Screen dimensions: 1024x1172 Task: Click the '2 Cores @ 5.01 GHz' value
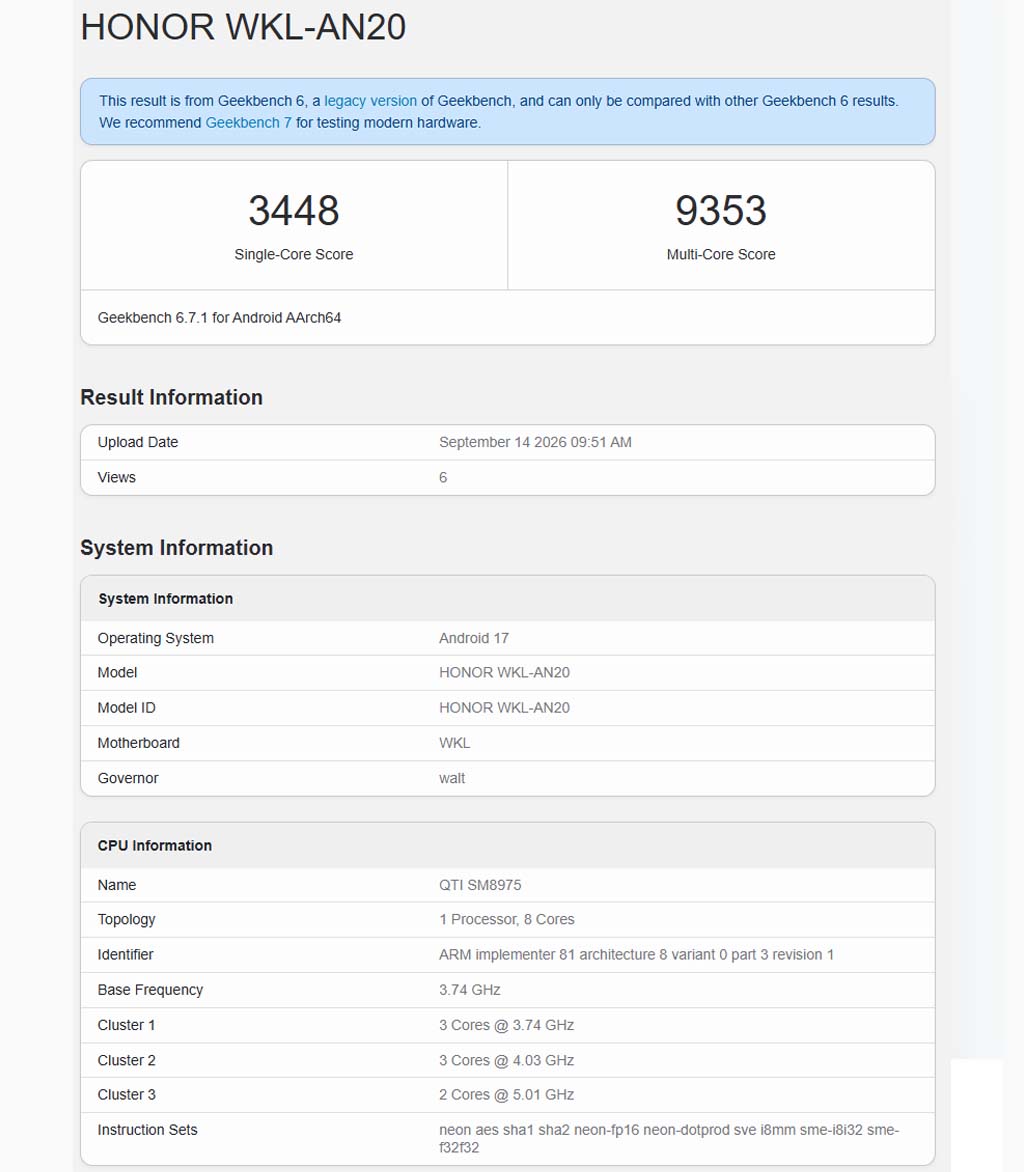tap(506, 1094)
